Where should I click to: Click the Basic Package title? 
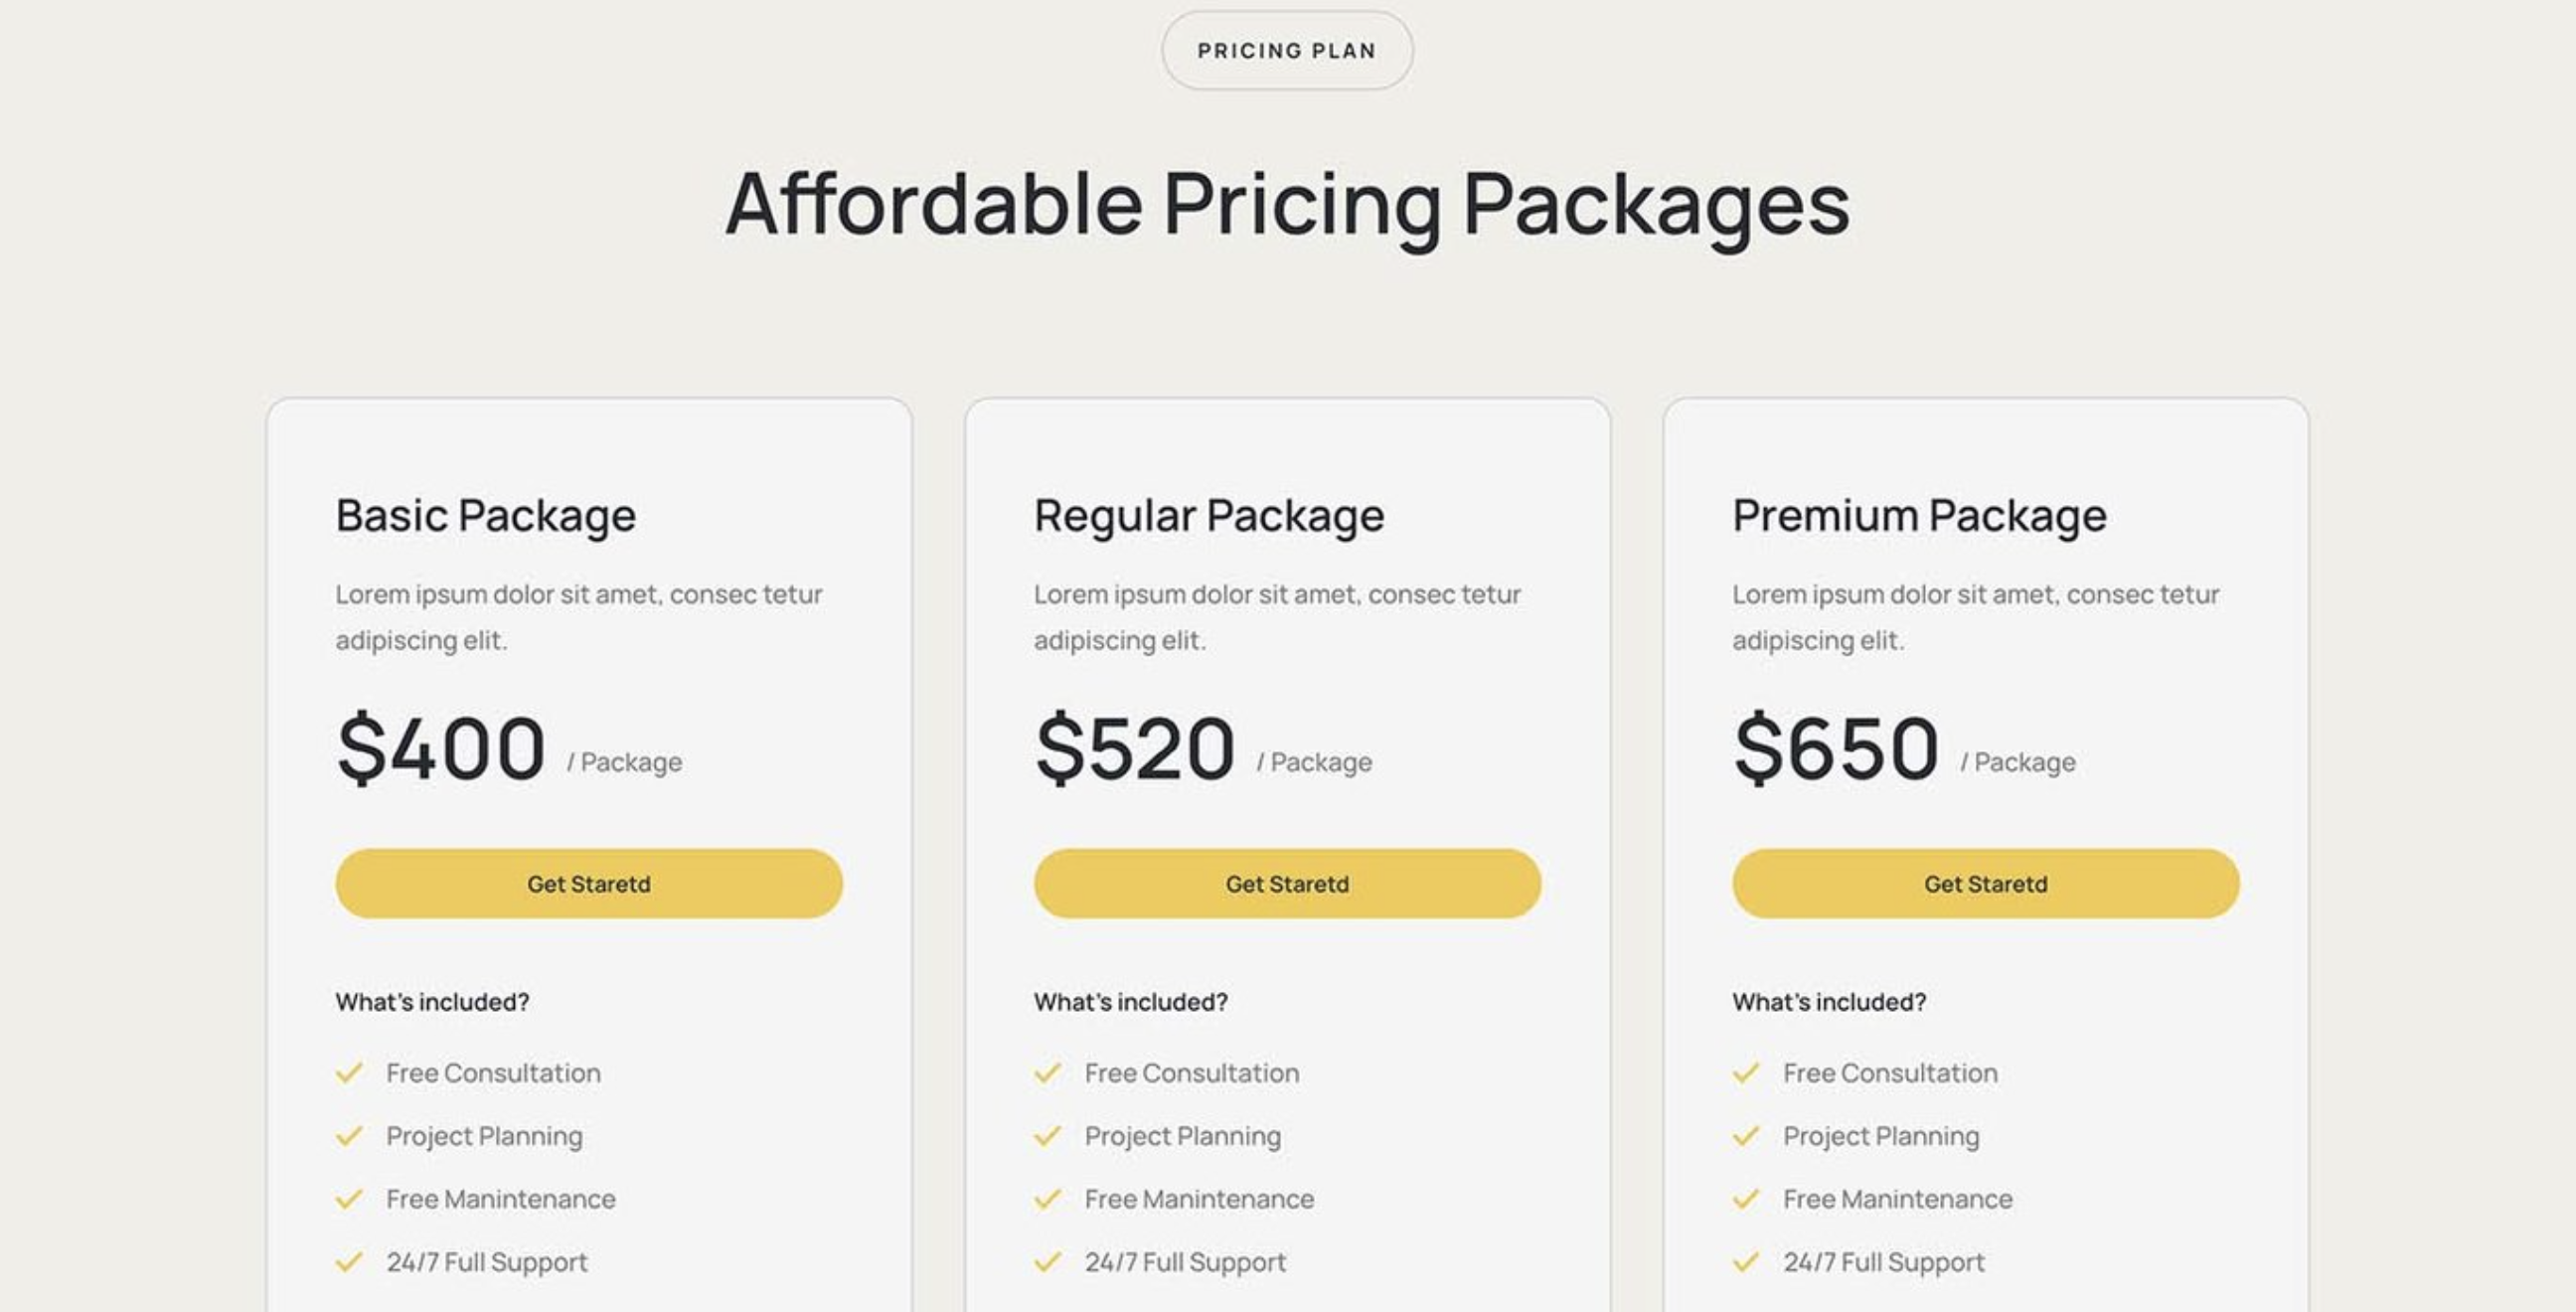tap(486, 516)
